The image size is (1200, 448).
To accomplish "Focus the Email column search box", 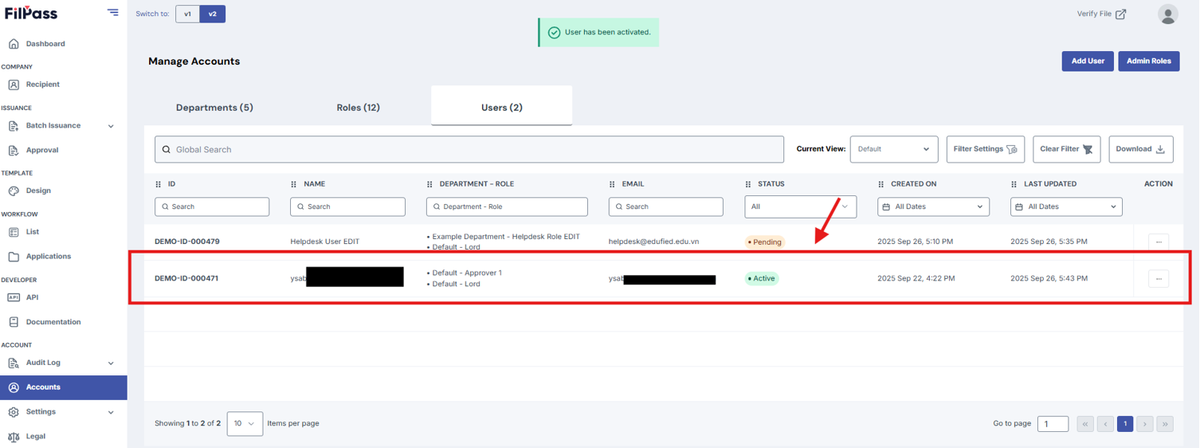I will click(666, 207).
